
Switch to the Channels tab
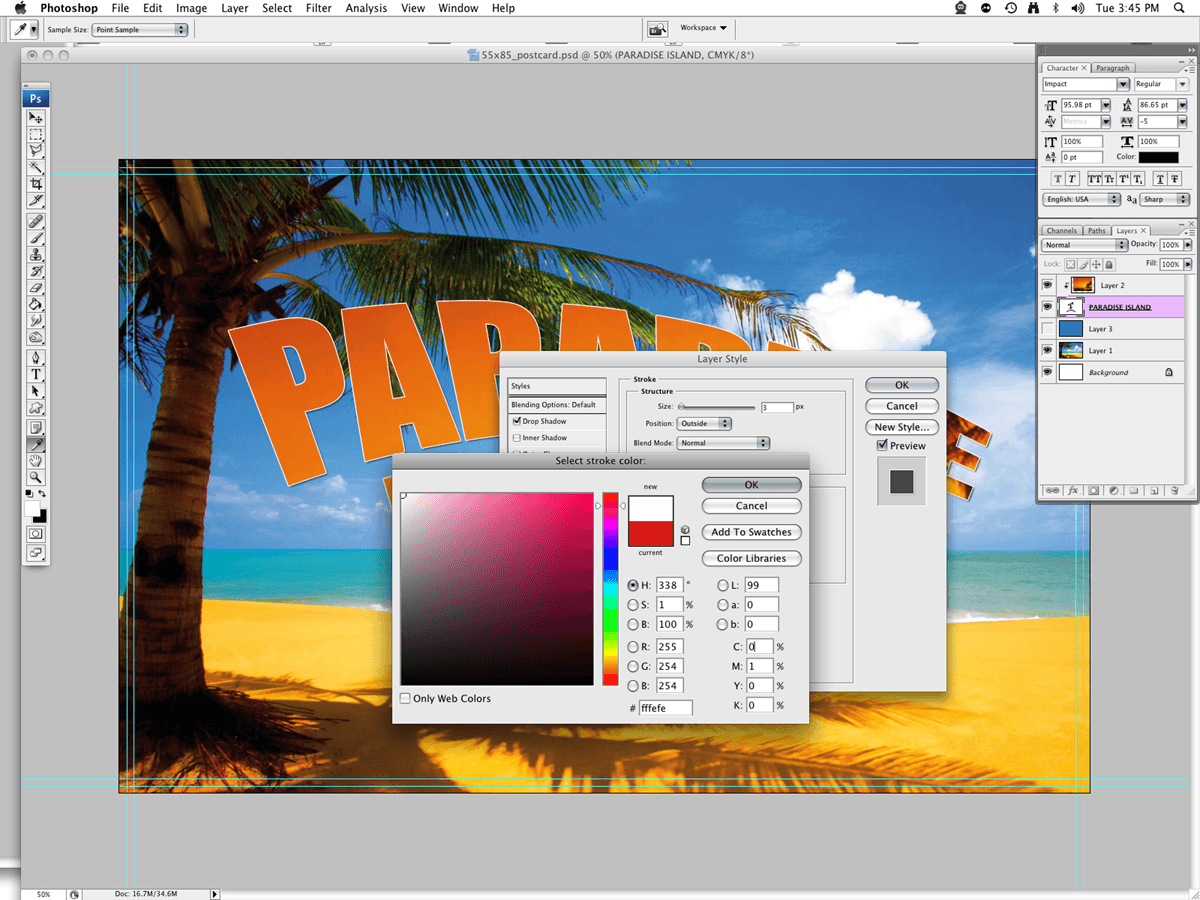click(1061, 231)
